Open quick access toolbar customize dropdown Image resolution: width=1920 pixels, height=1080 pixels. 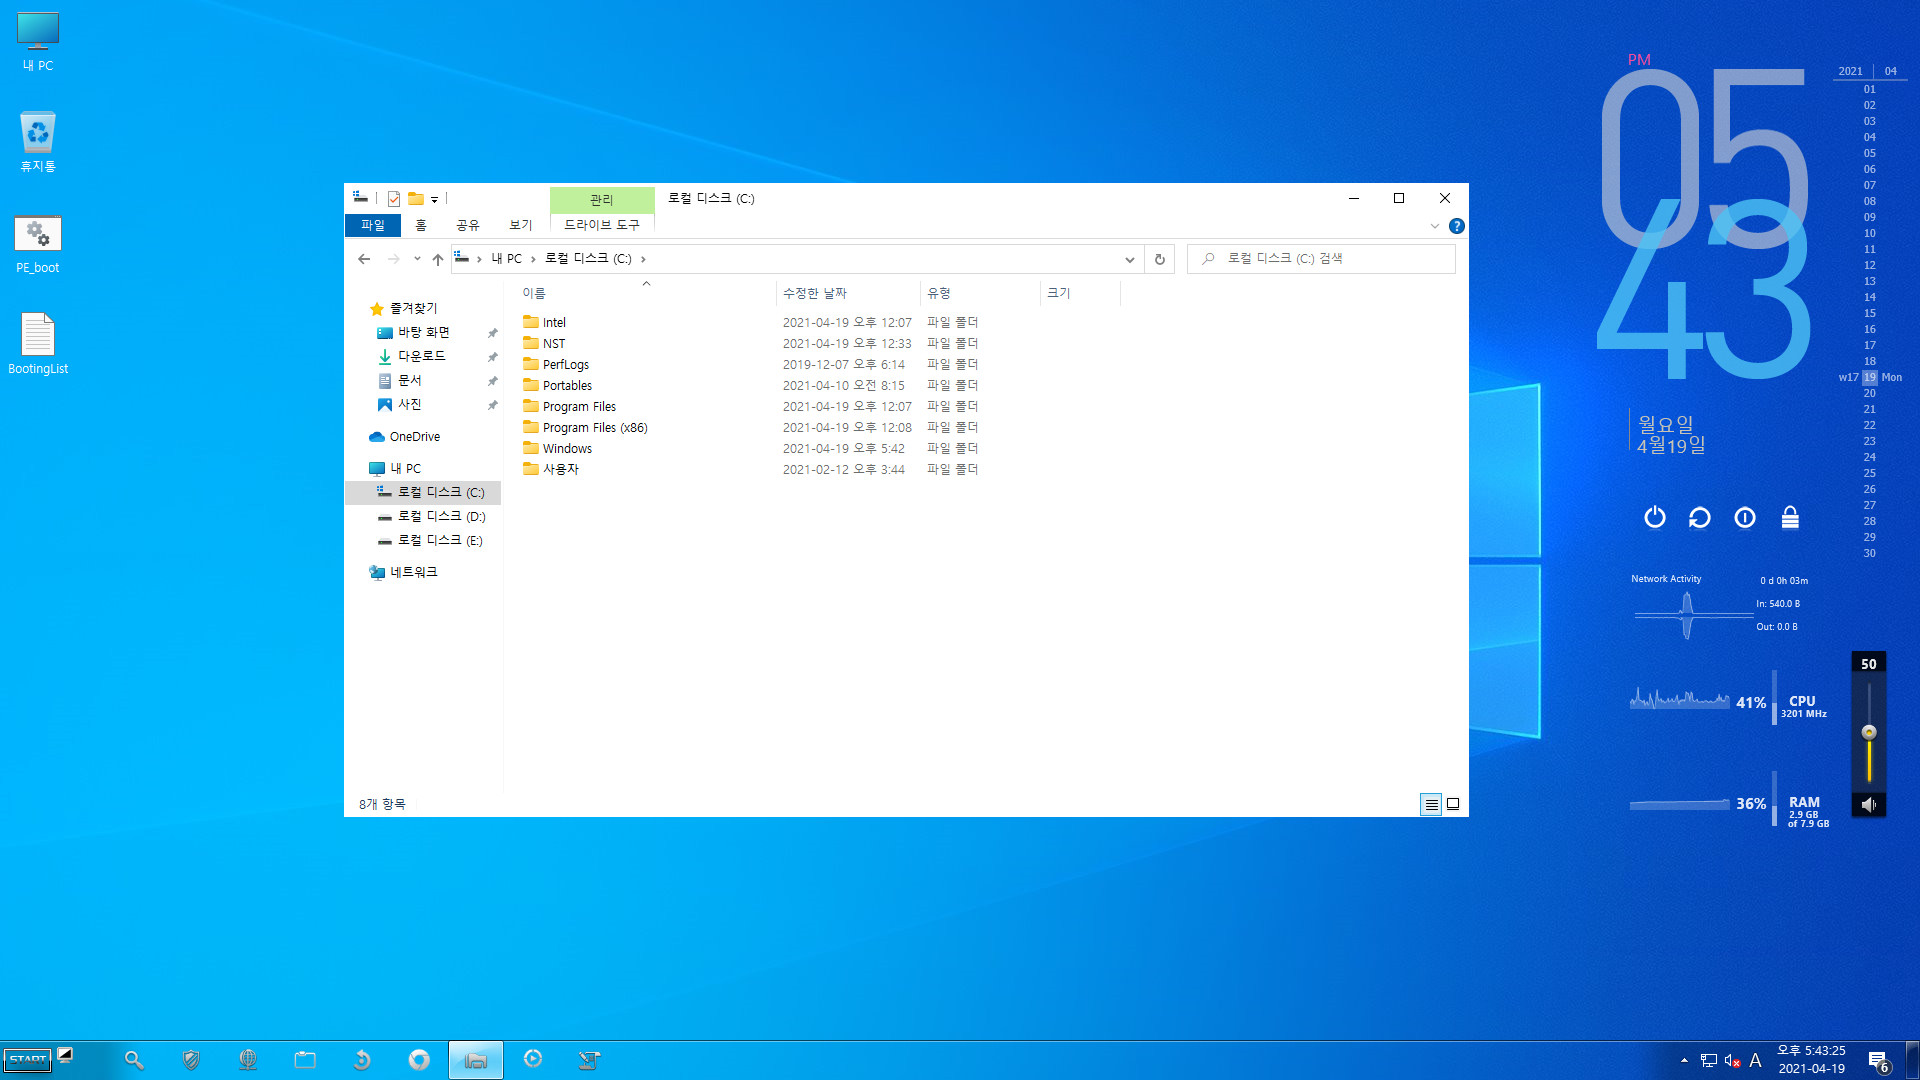(x=435, y=200)
